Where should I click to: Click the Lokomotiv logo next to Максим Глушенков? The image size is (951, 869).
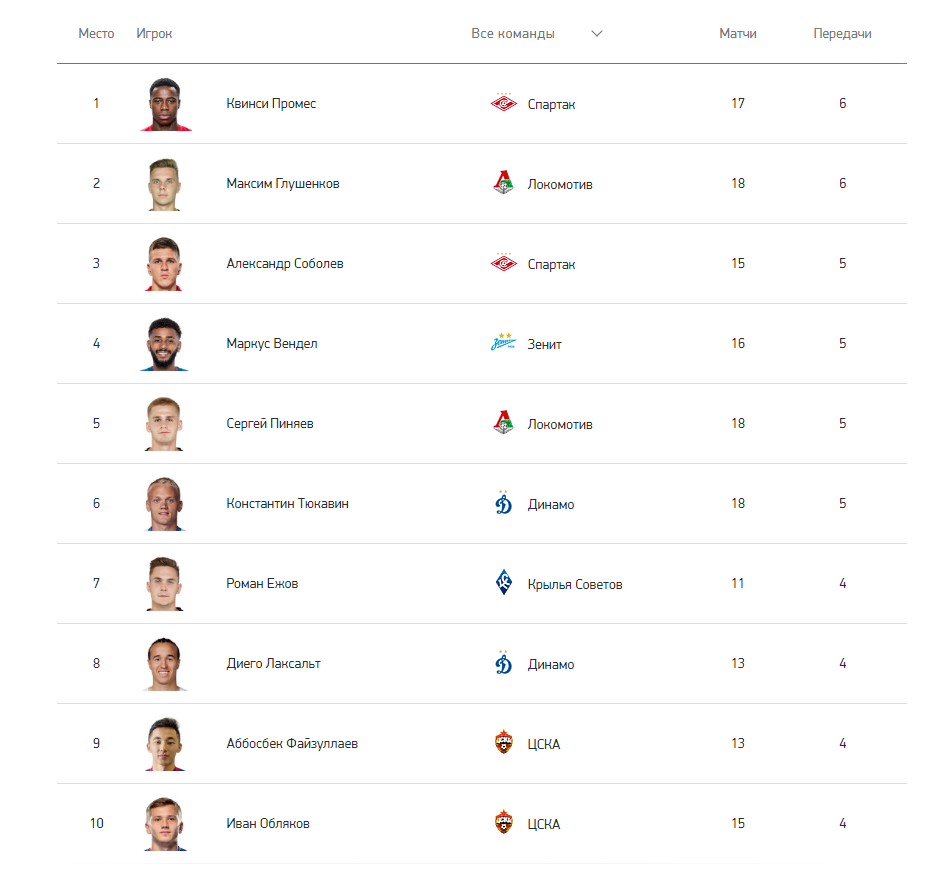coord(503,183)
